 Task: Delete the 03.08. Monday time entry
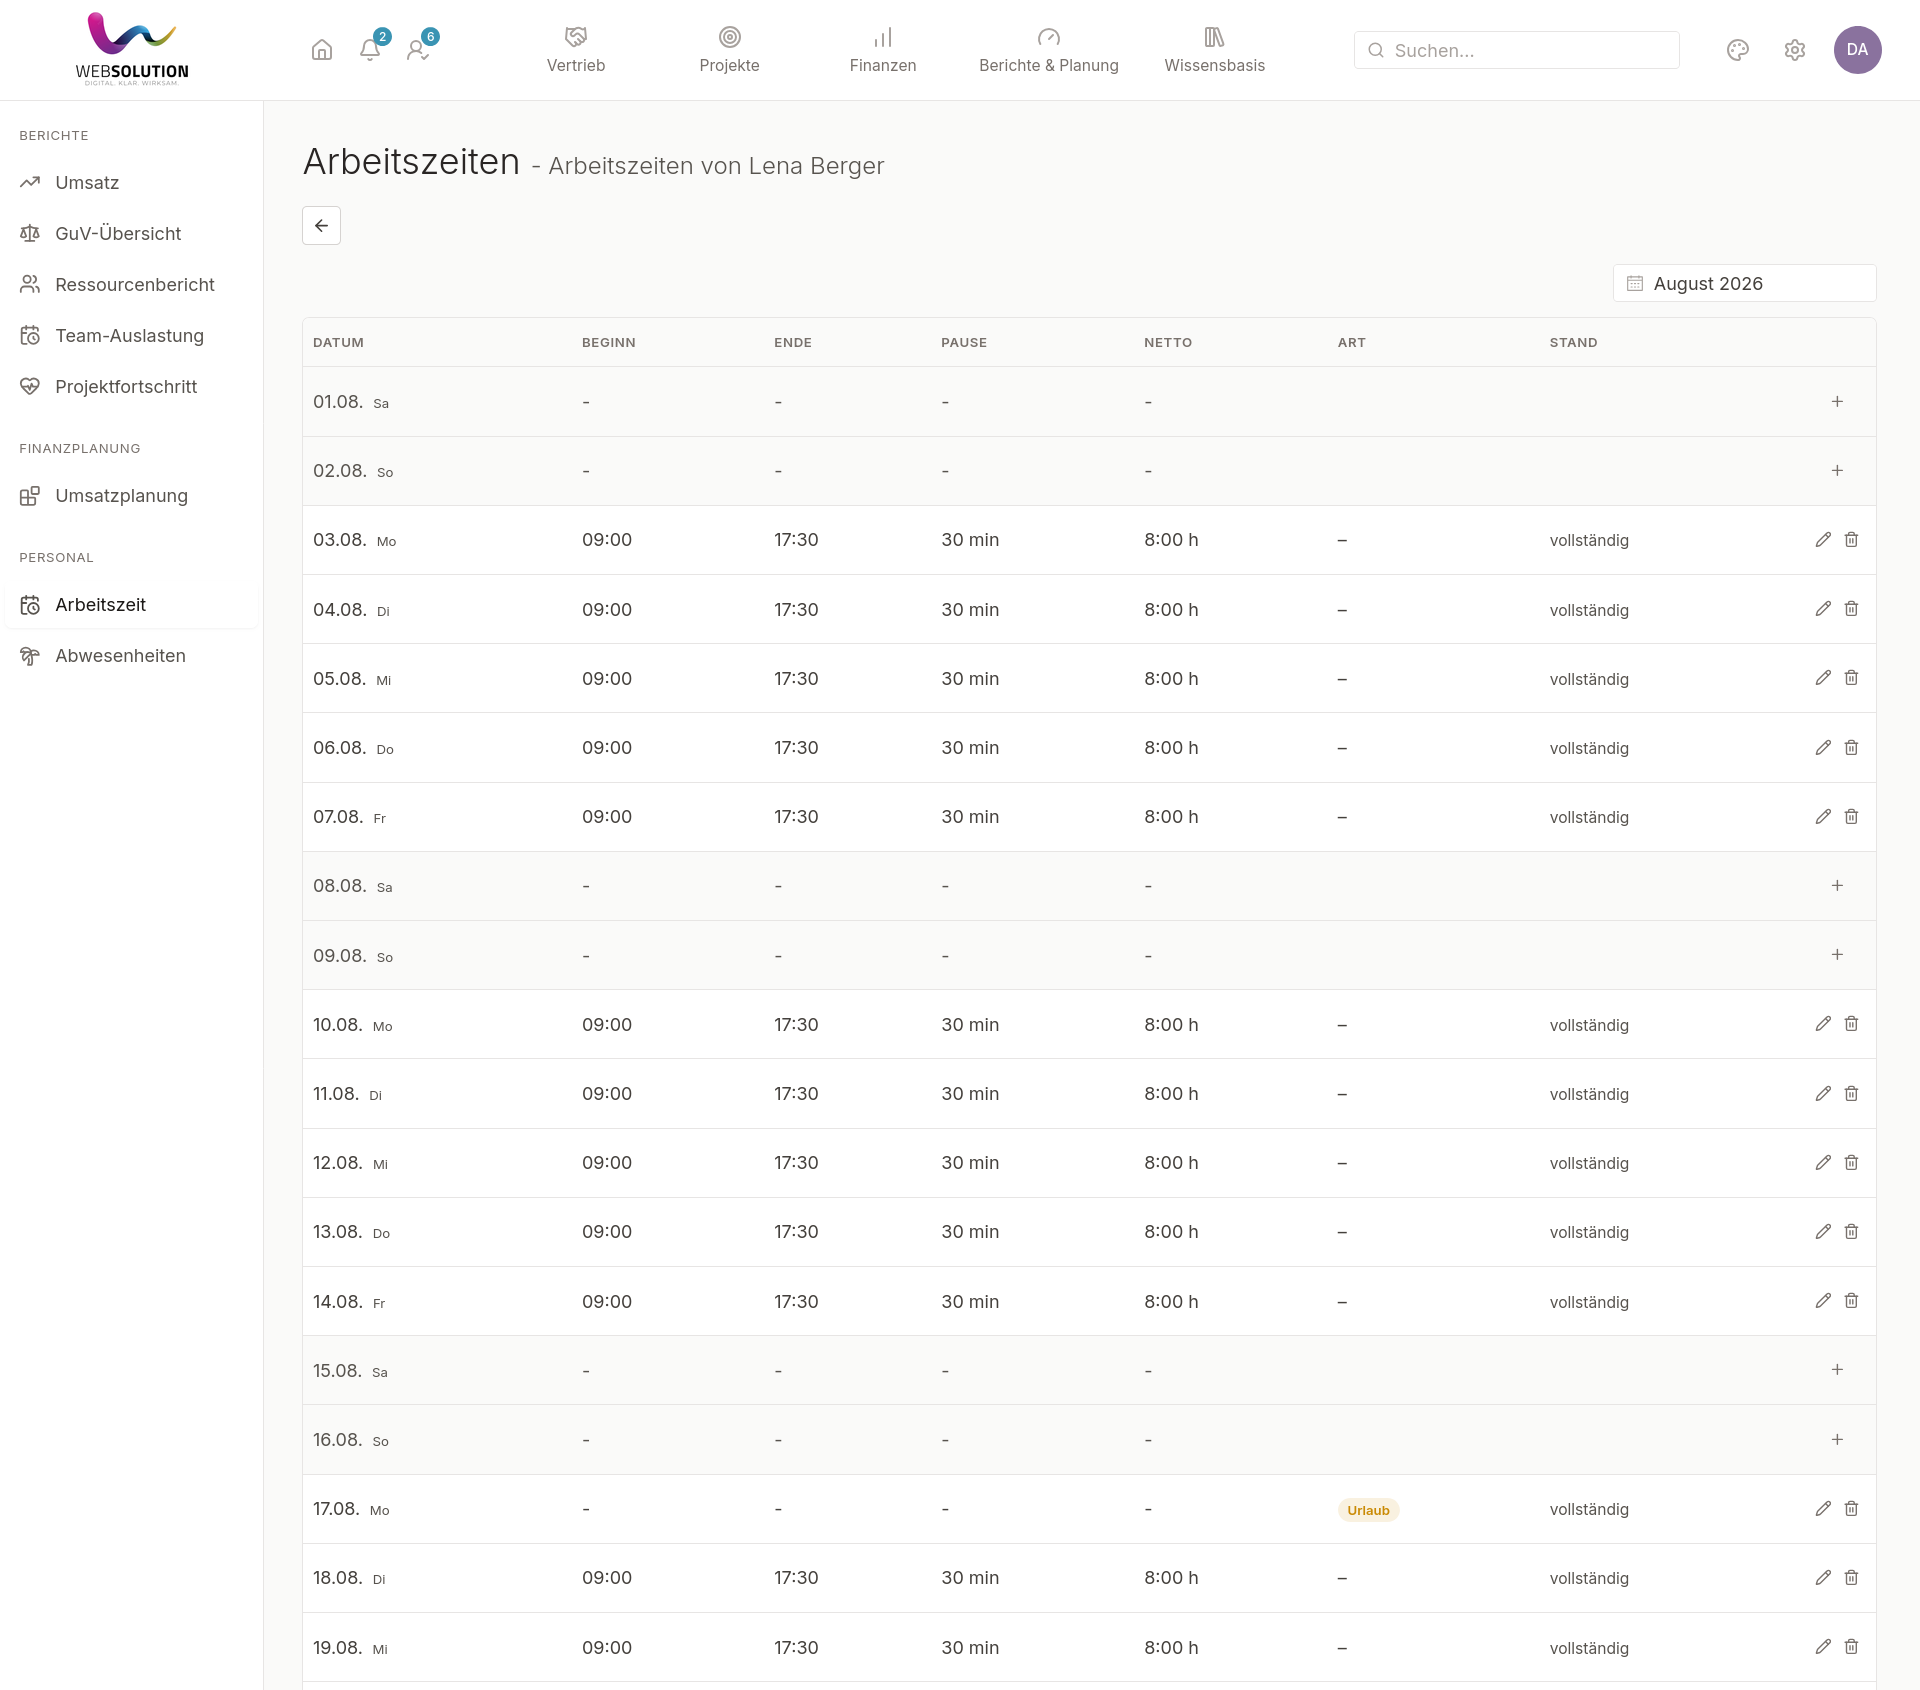pyautogui.click(x=1851, y=540)
